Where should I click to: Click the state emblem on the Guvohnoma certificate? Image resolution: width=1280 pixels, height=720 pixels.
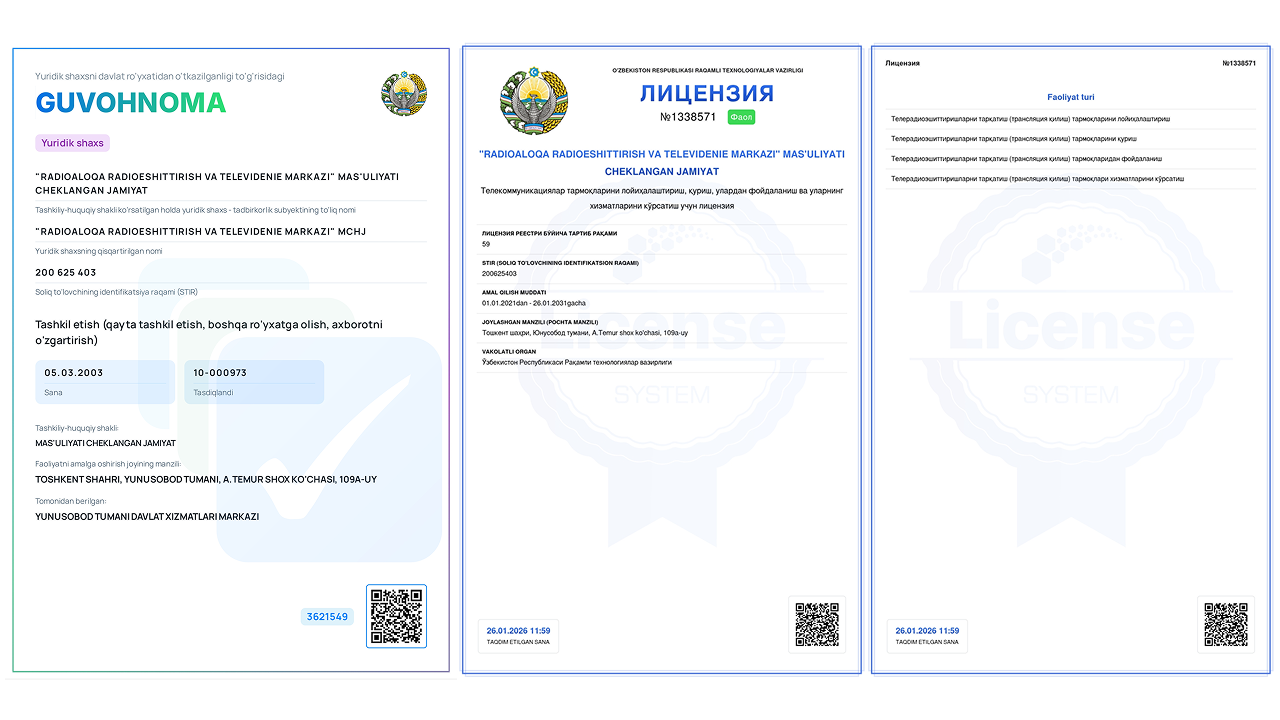point(404,95)
